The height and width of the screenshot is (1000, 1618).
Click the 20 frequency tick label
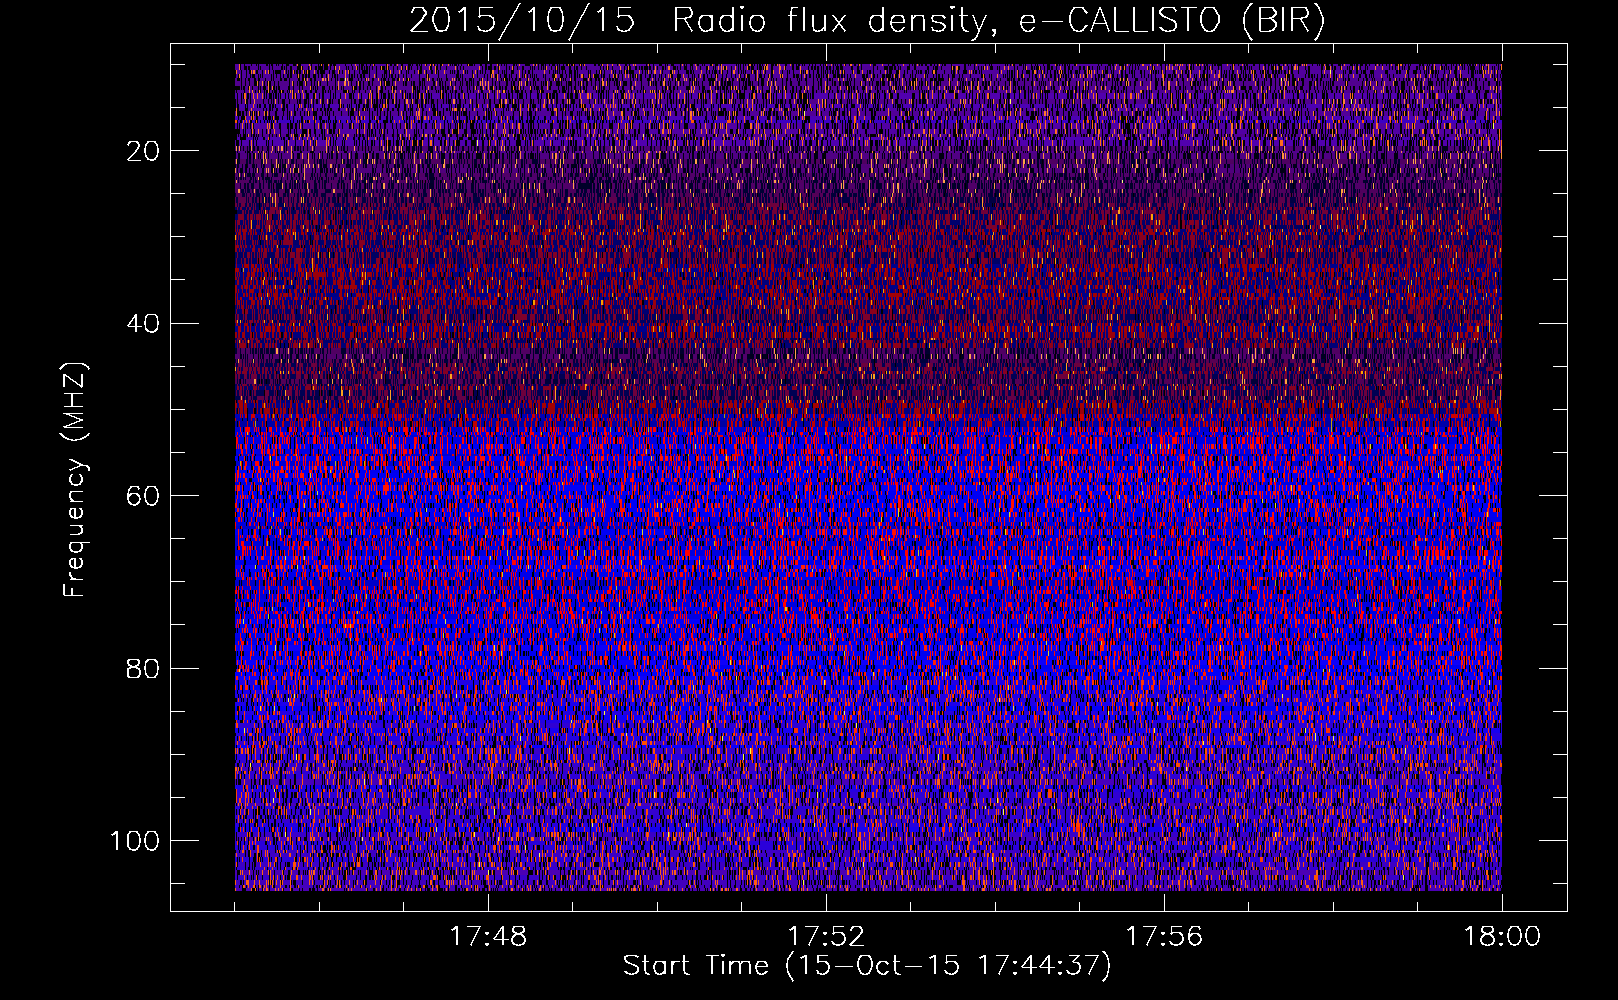tap(144, 151)
